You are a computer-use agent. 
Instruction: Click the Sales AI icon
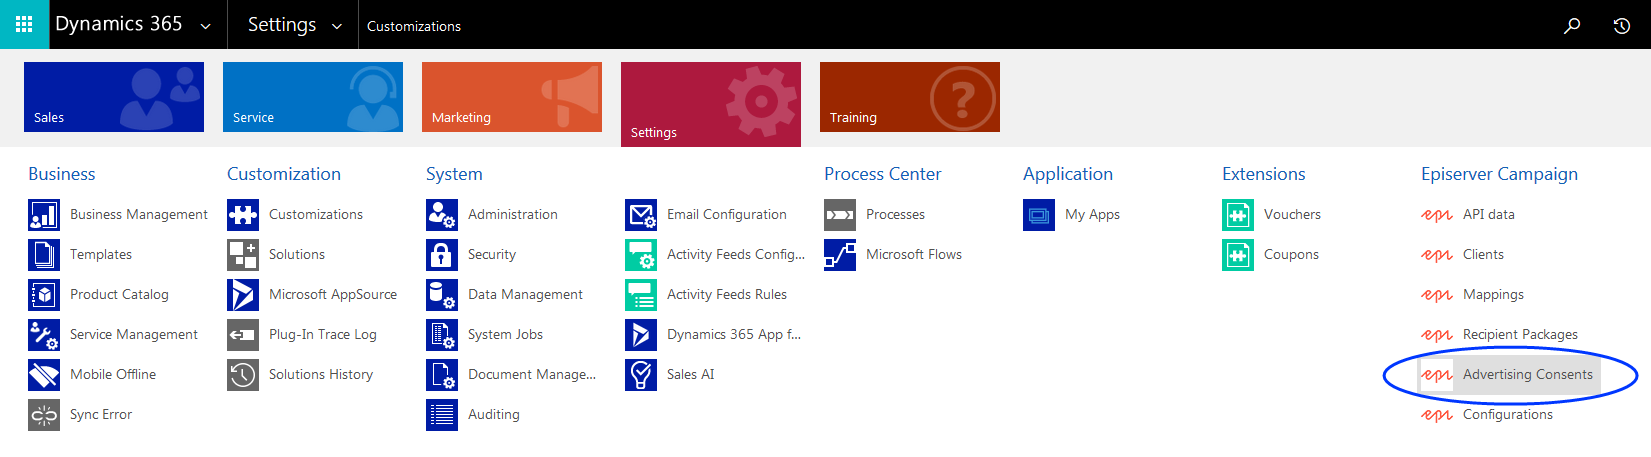tap(641, 375)
